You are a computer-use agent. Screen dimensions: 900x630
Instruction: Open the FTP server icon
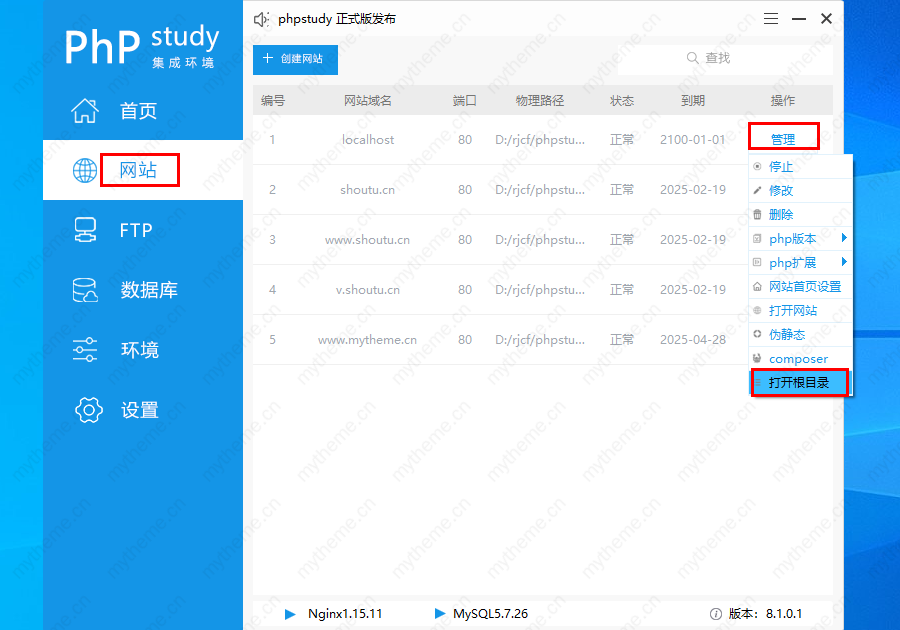pyautogui.click(x=85, y=230)
